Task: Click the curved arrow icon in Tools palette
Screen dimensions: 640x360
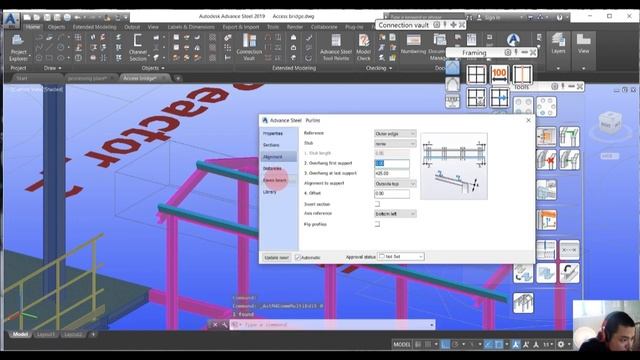Action: click(x=569, y=273)
